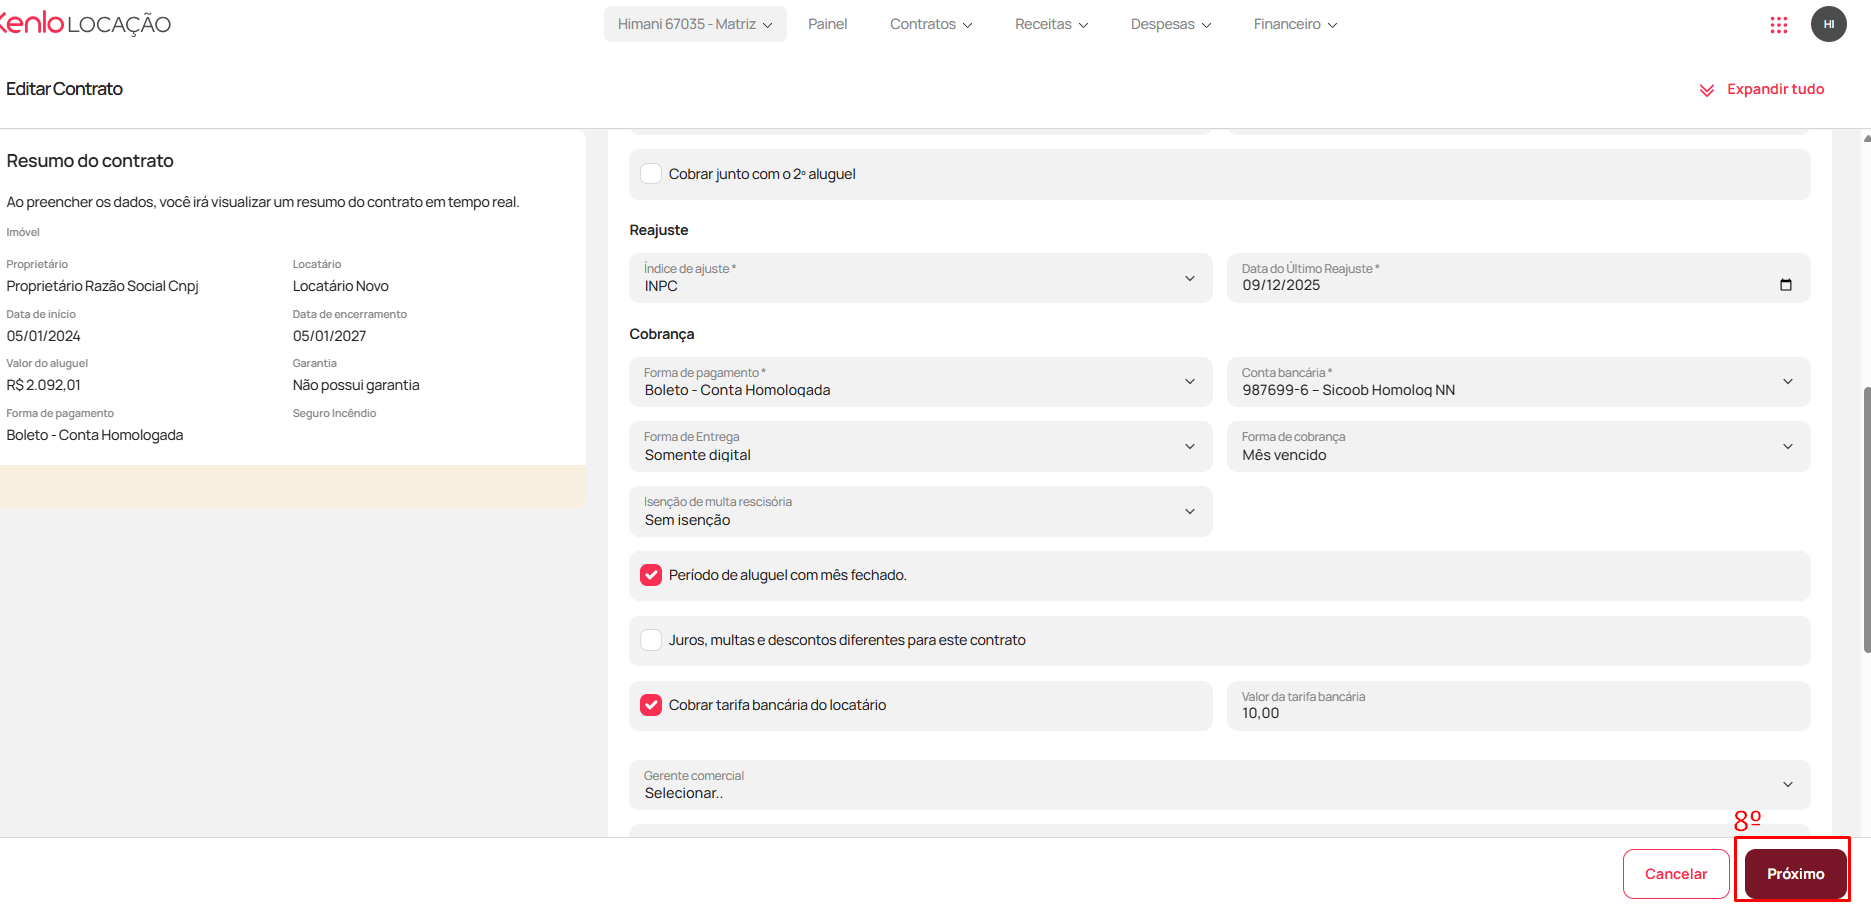Toggle Cobrar junto com o 2º aluguel
Screen dimensions: 1871x907
(651, 174)
